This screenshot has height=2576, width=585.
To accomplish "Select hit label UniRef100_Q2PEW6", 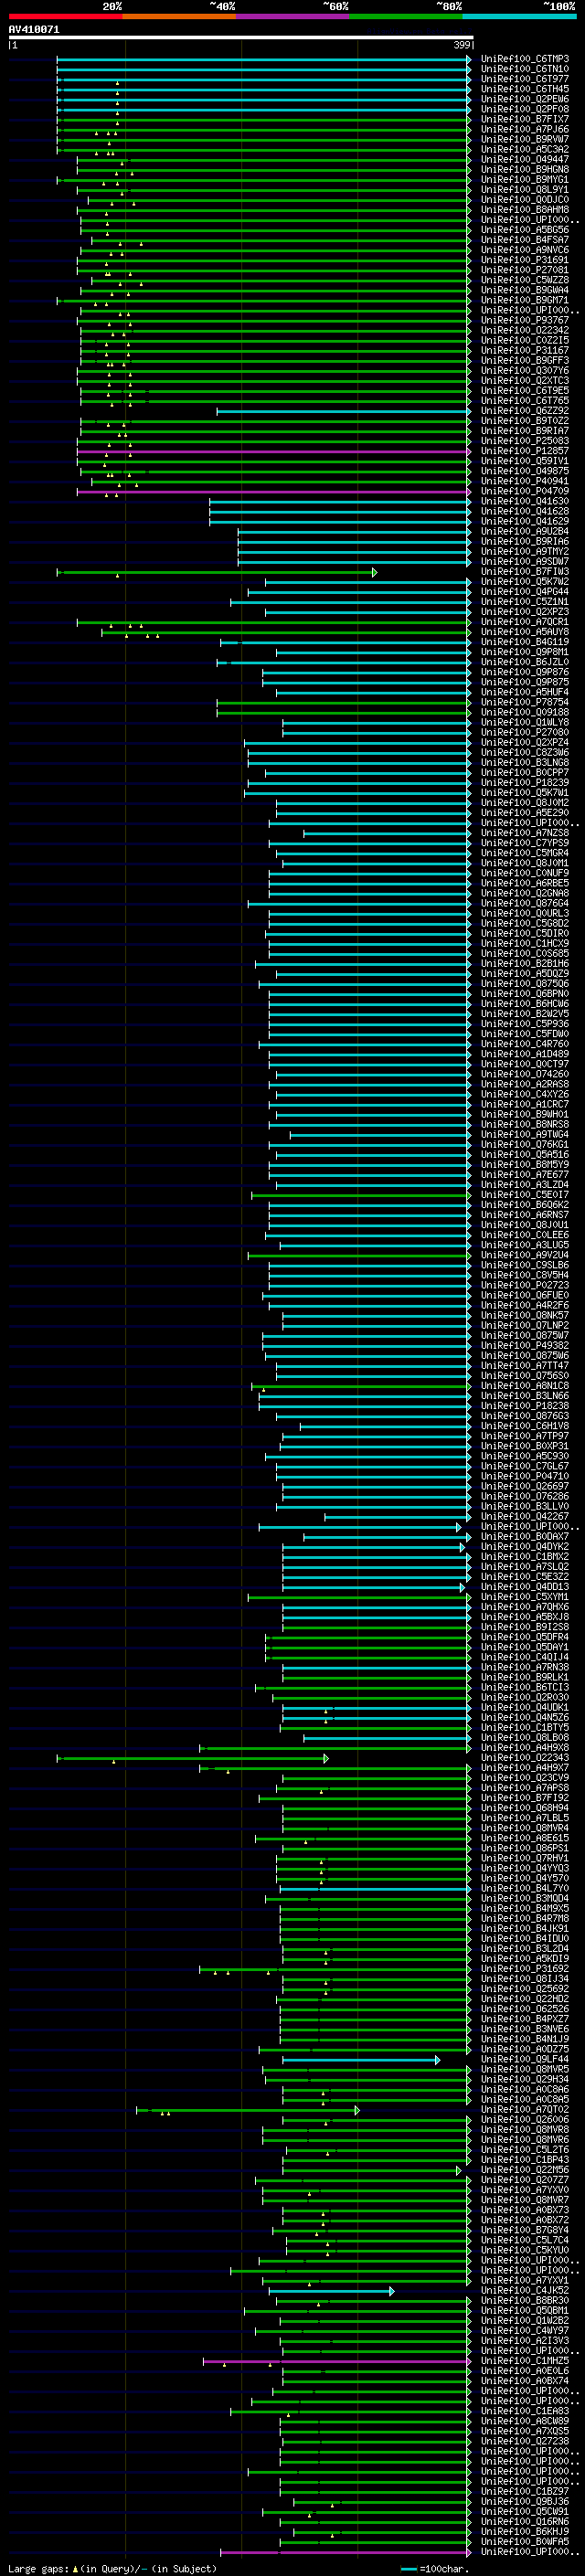I will coord(525,99).
